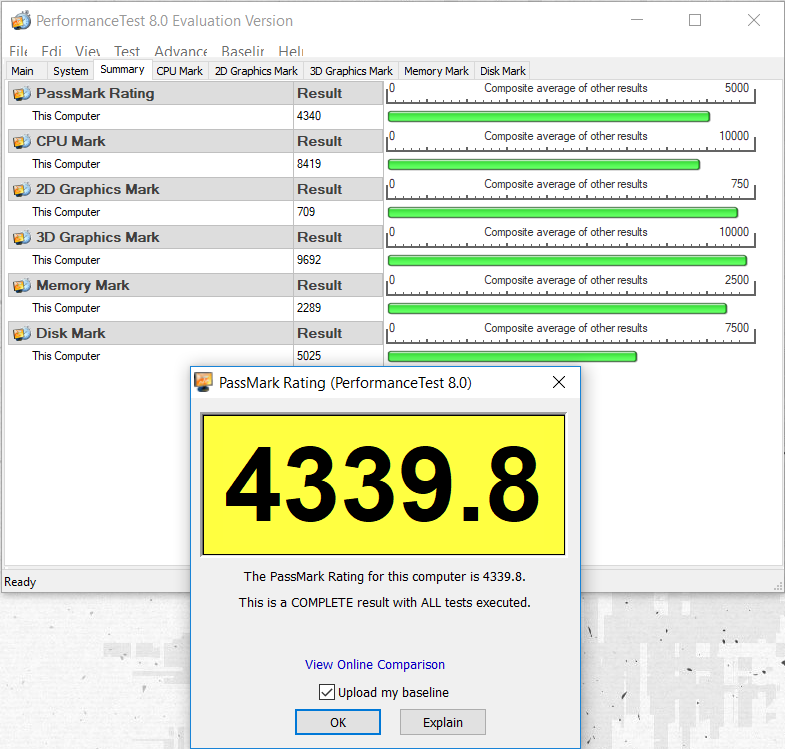The height and width of the screenshot is (749, 785).
Task: Click the Explain button
Action: pyautogui.click(x=443, y=722)
